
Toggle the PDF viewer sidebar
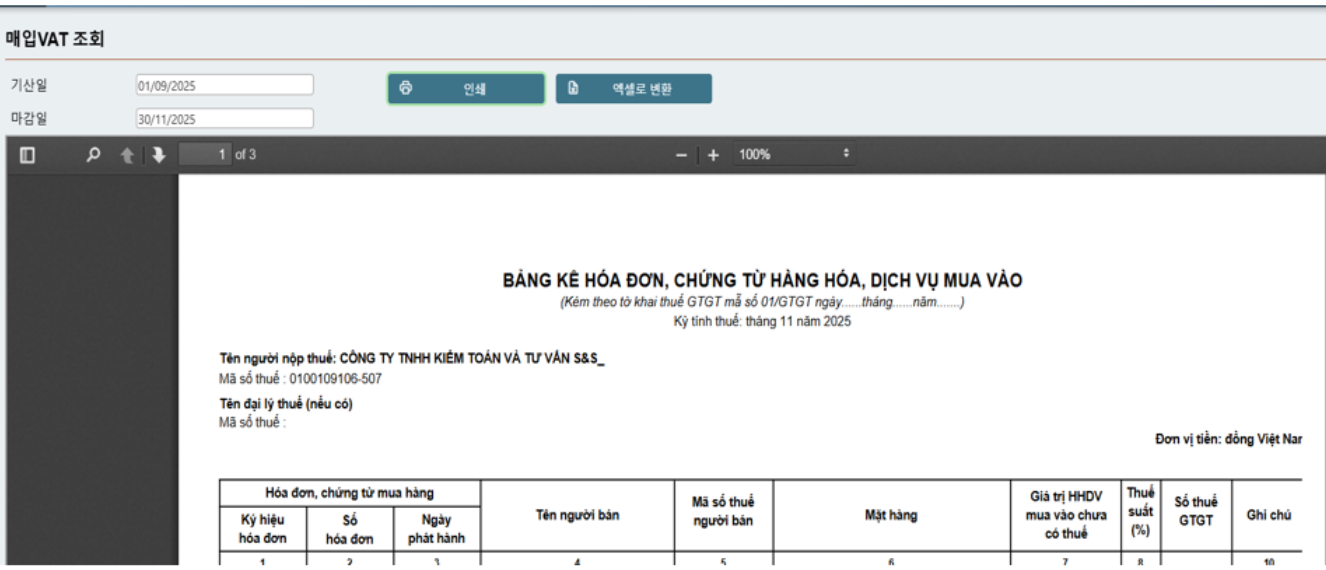(x=28, y=155)
